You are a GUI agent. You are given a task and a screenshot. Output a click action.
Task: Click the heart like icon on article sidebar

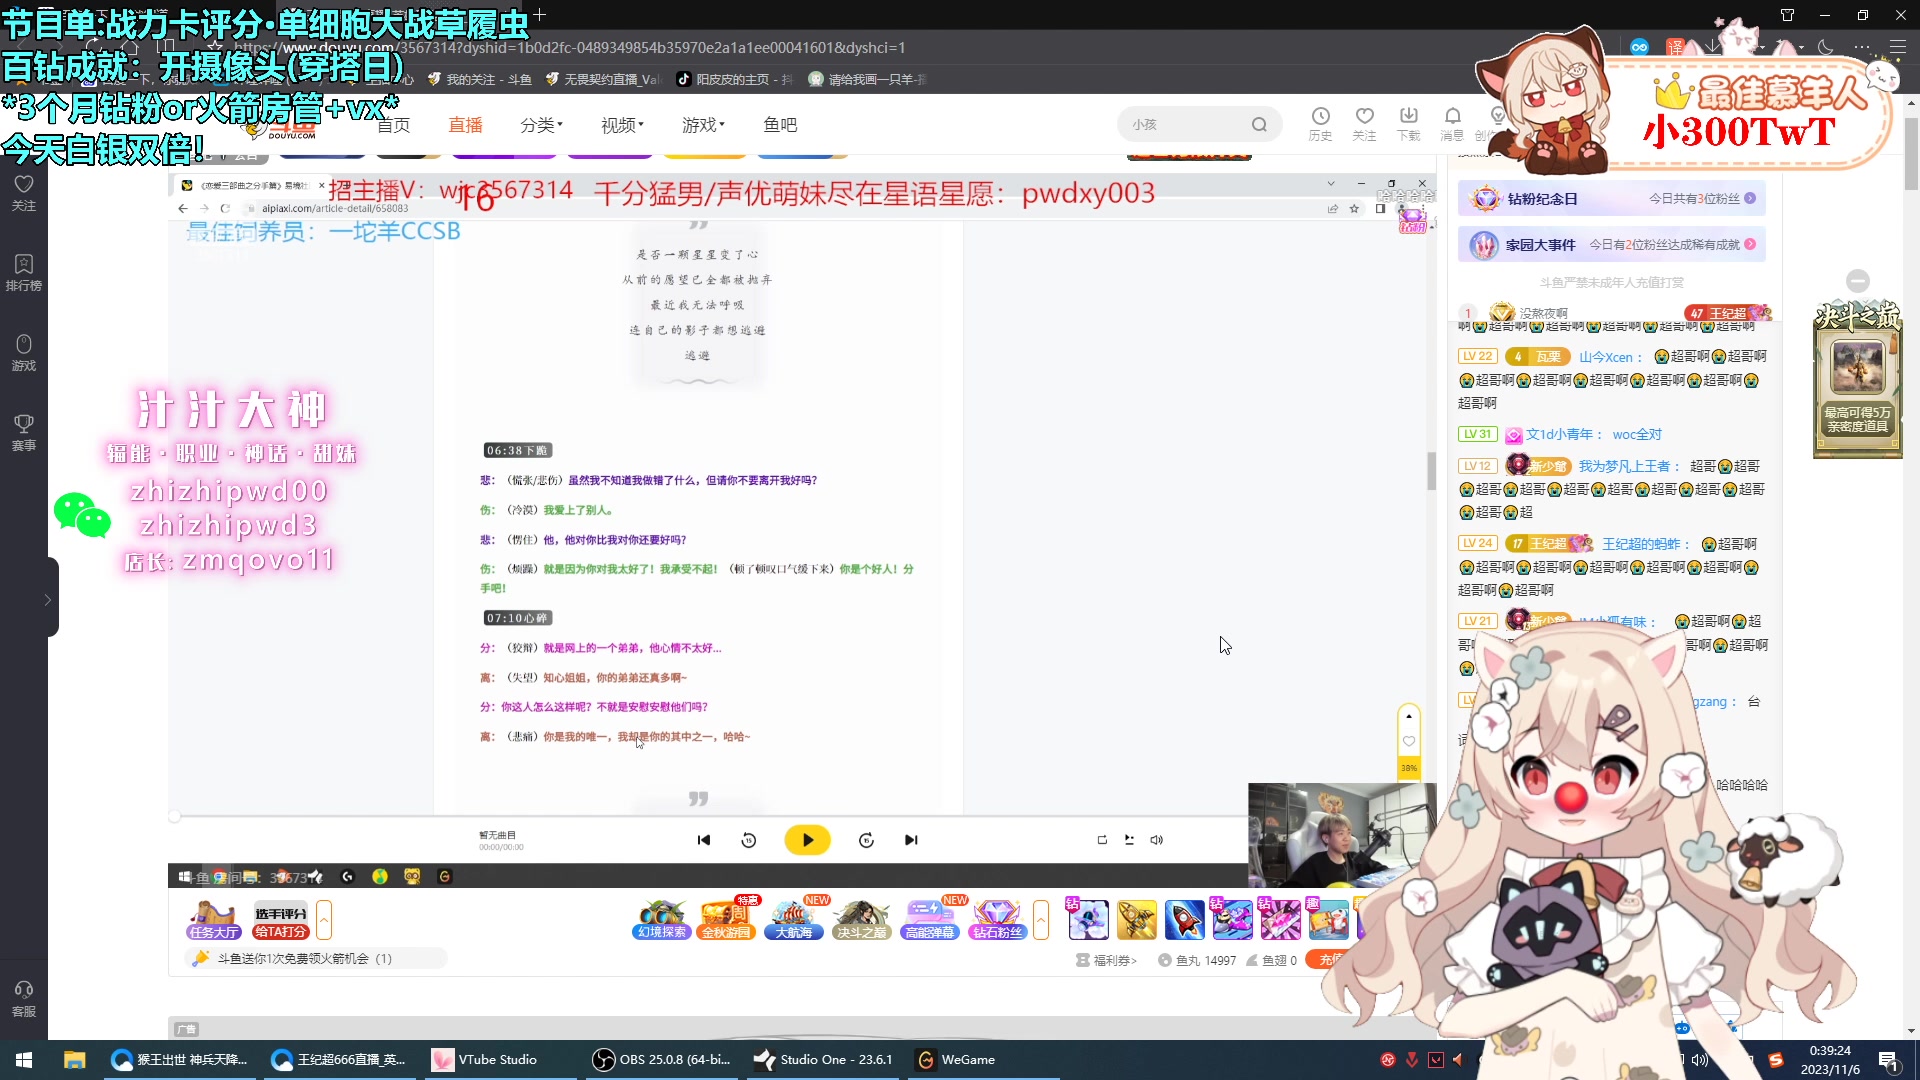1409,741
